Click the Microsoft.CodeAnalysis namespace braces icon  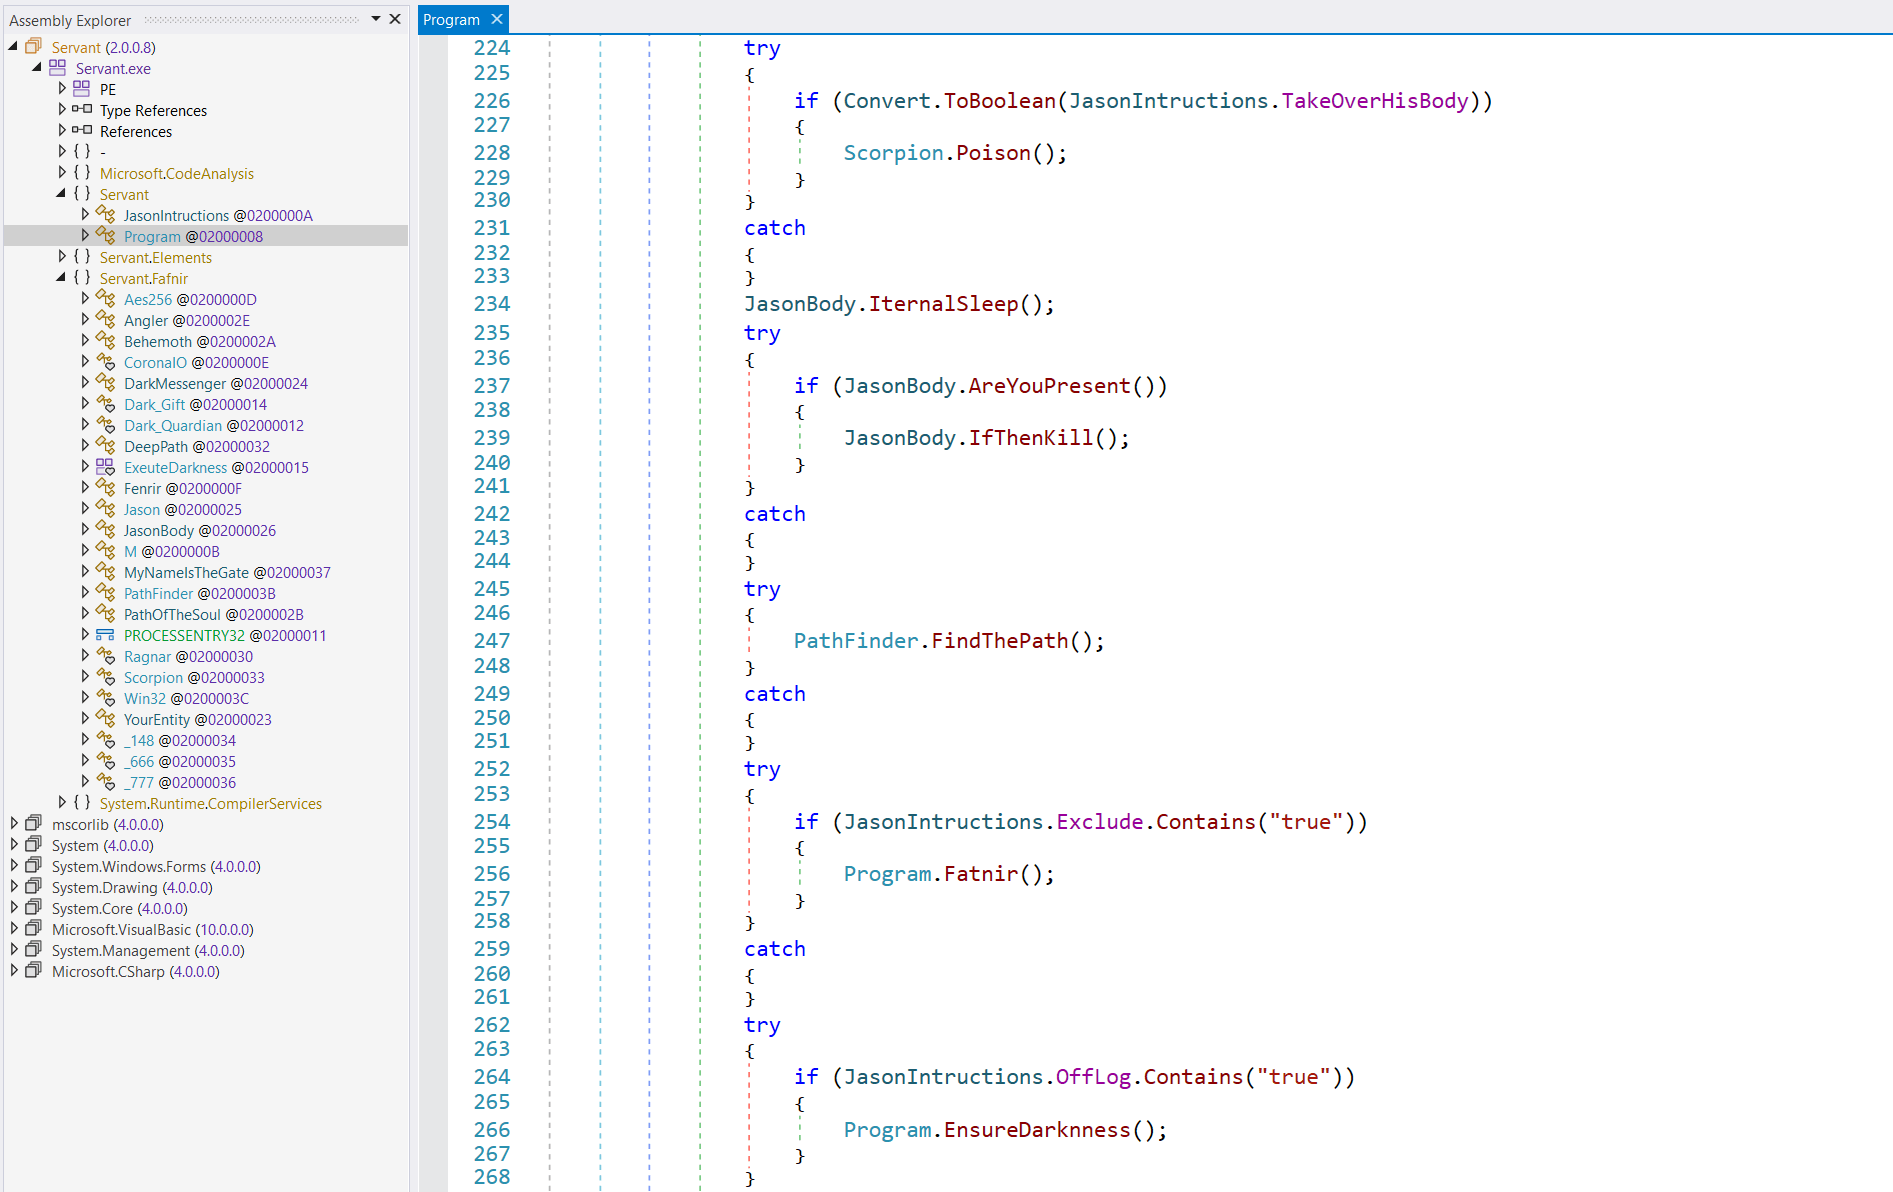(82, 172)
